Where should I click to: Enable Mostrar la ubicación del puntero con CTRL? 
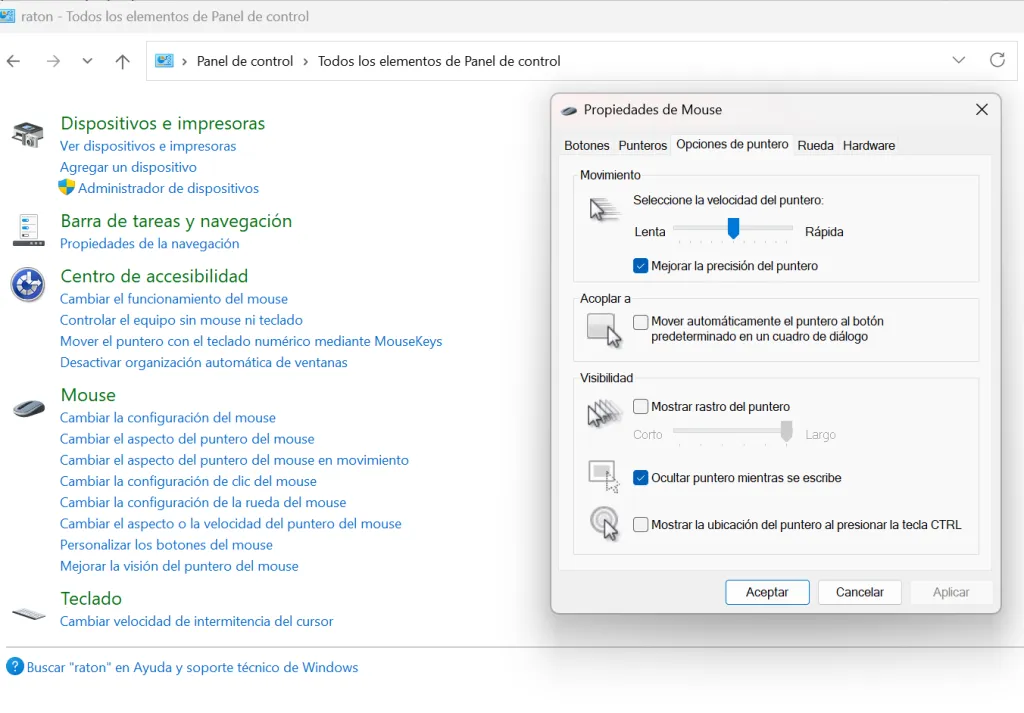coord(641,524)
